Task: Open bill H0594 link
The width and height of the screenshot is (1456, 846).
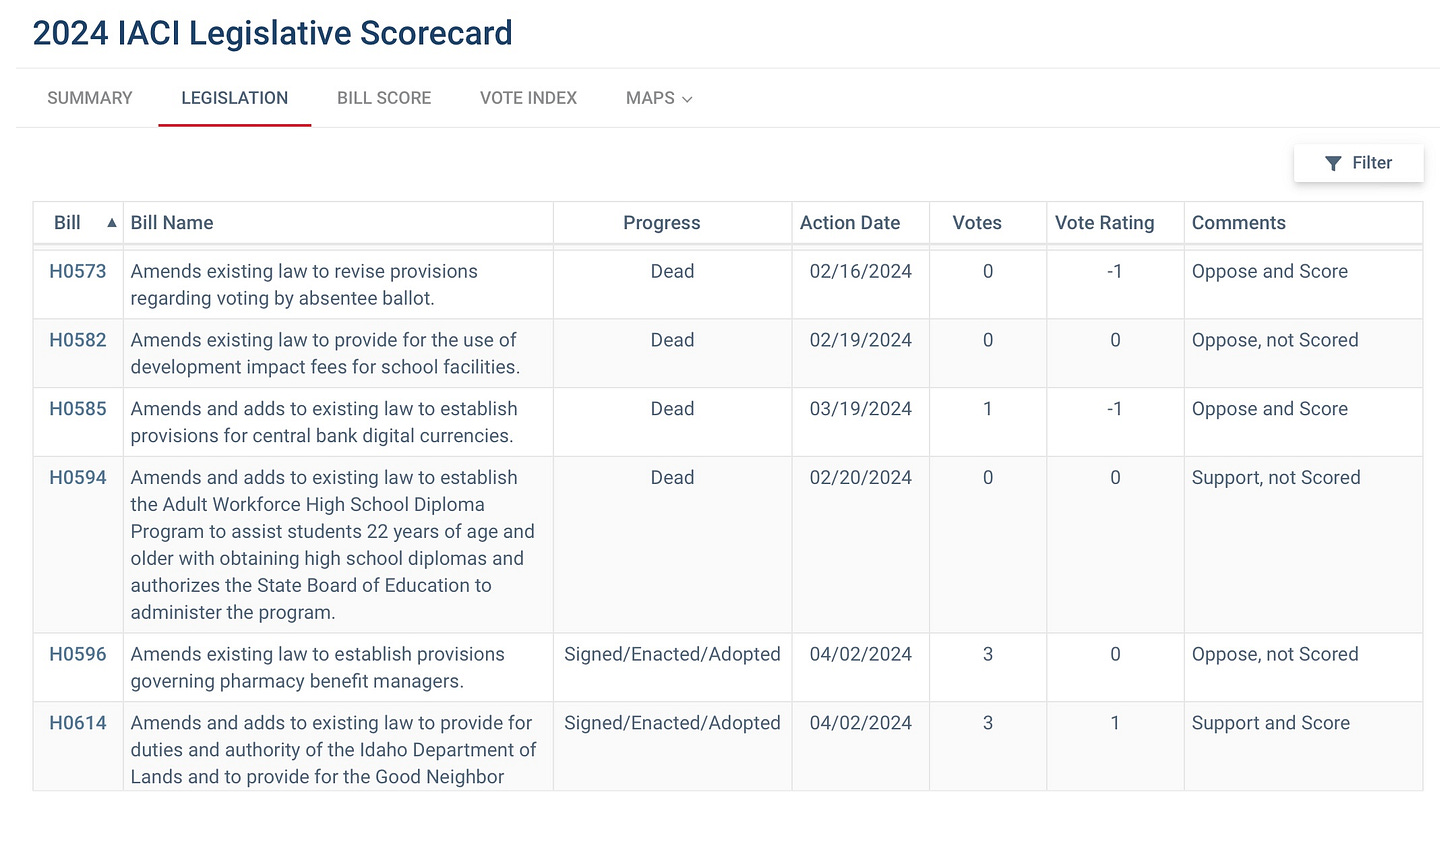Action: 78,478
